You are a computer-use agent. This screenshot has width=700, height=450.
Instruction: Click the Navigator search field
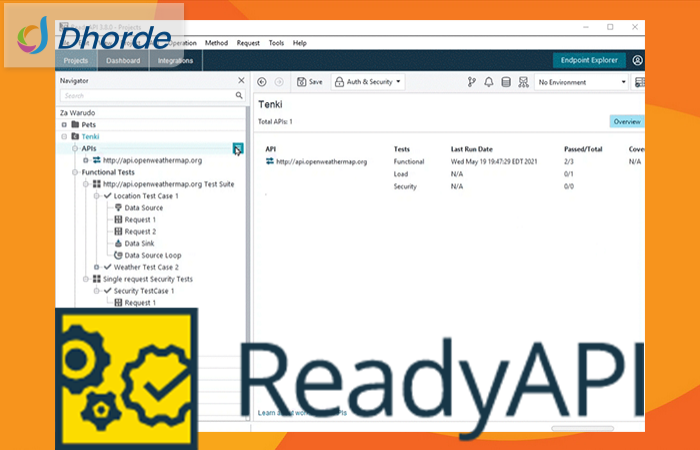pyautogui.click(x=152, y=96)
